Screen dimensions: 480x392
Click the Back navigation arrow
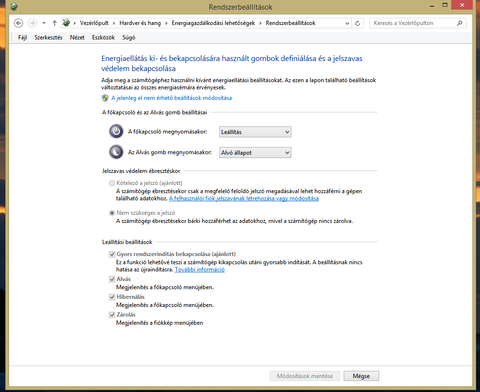point(19,23)
